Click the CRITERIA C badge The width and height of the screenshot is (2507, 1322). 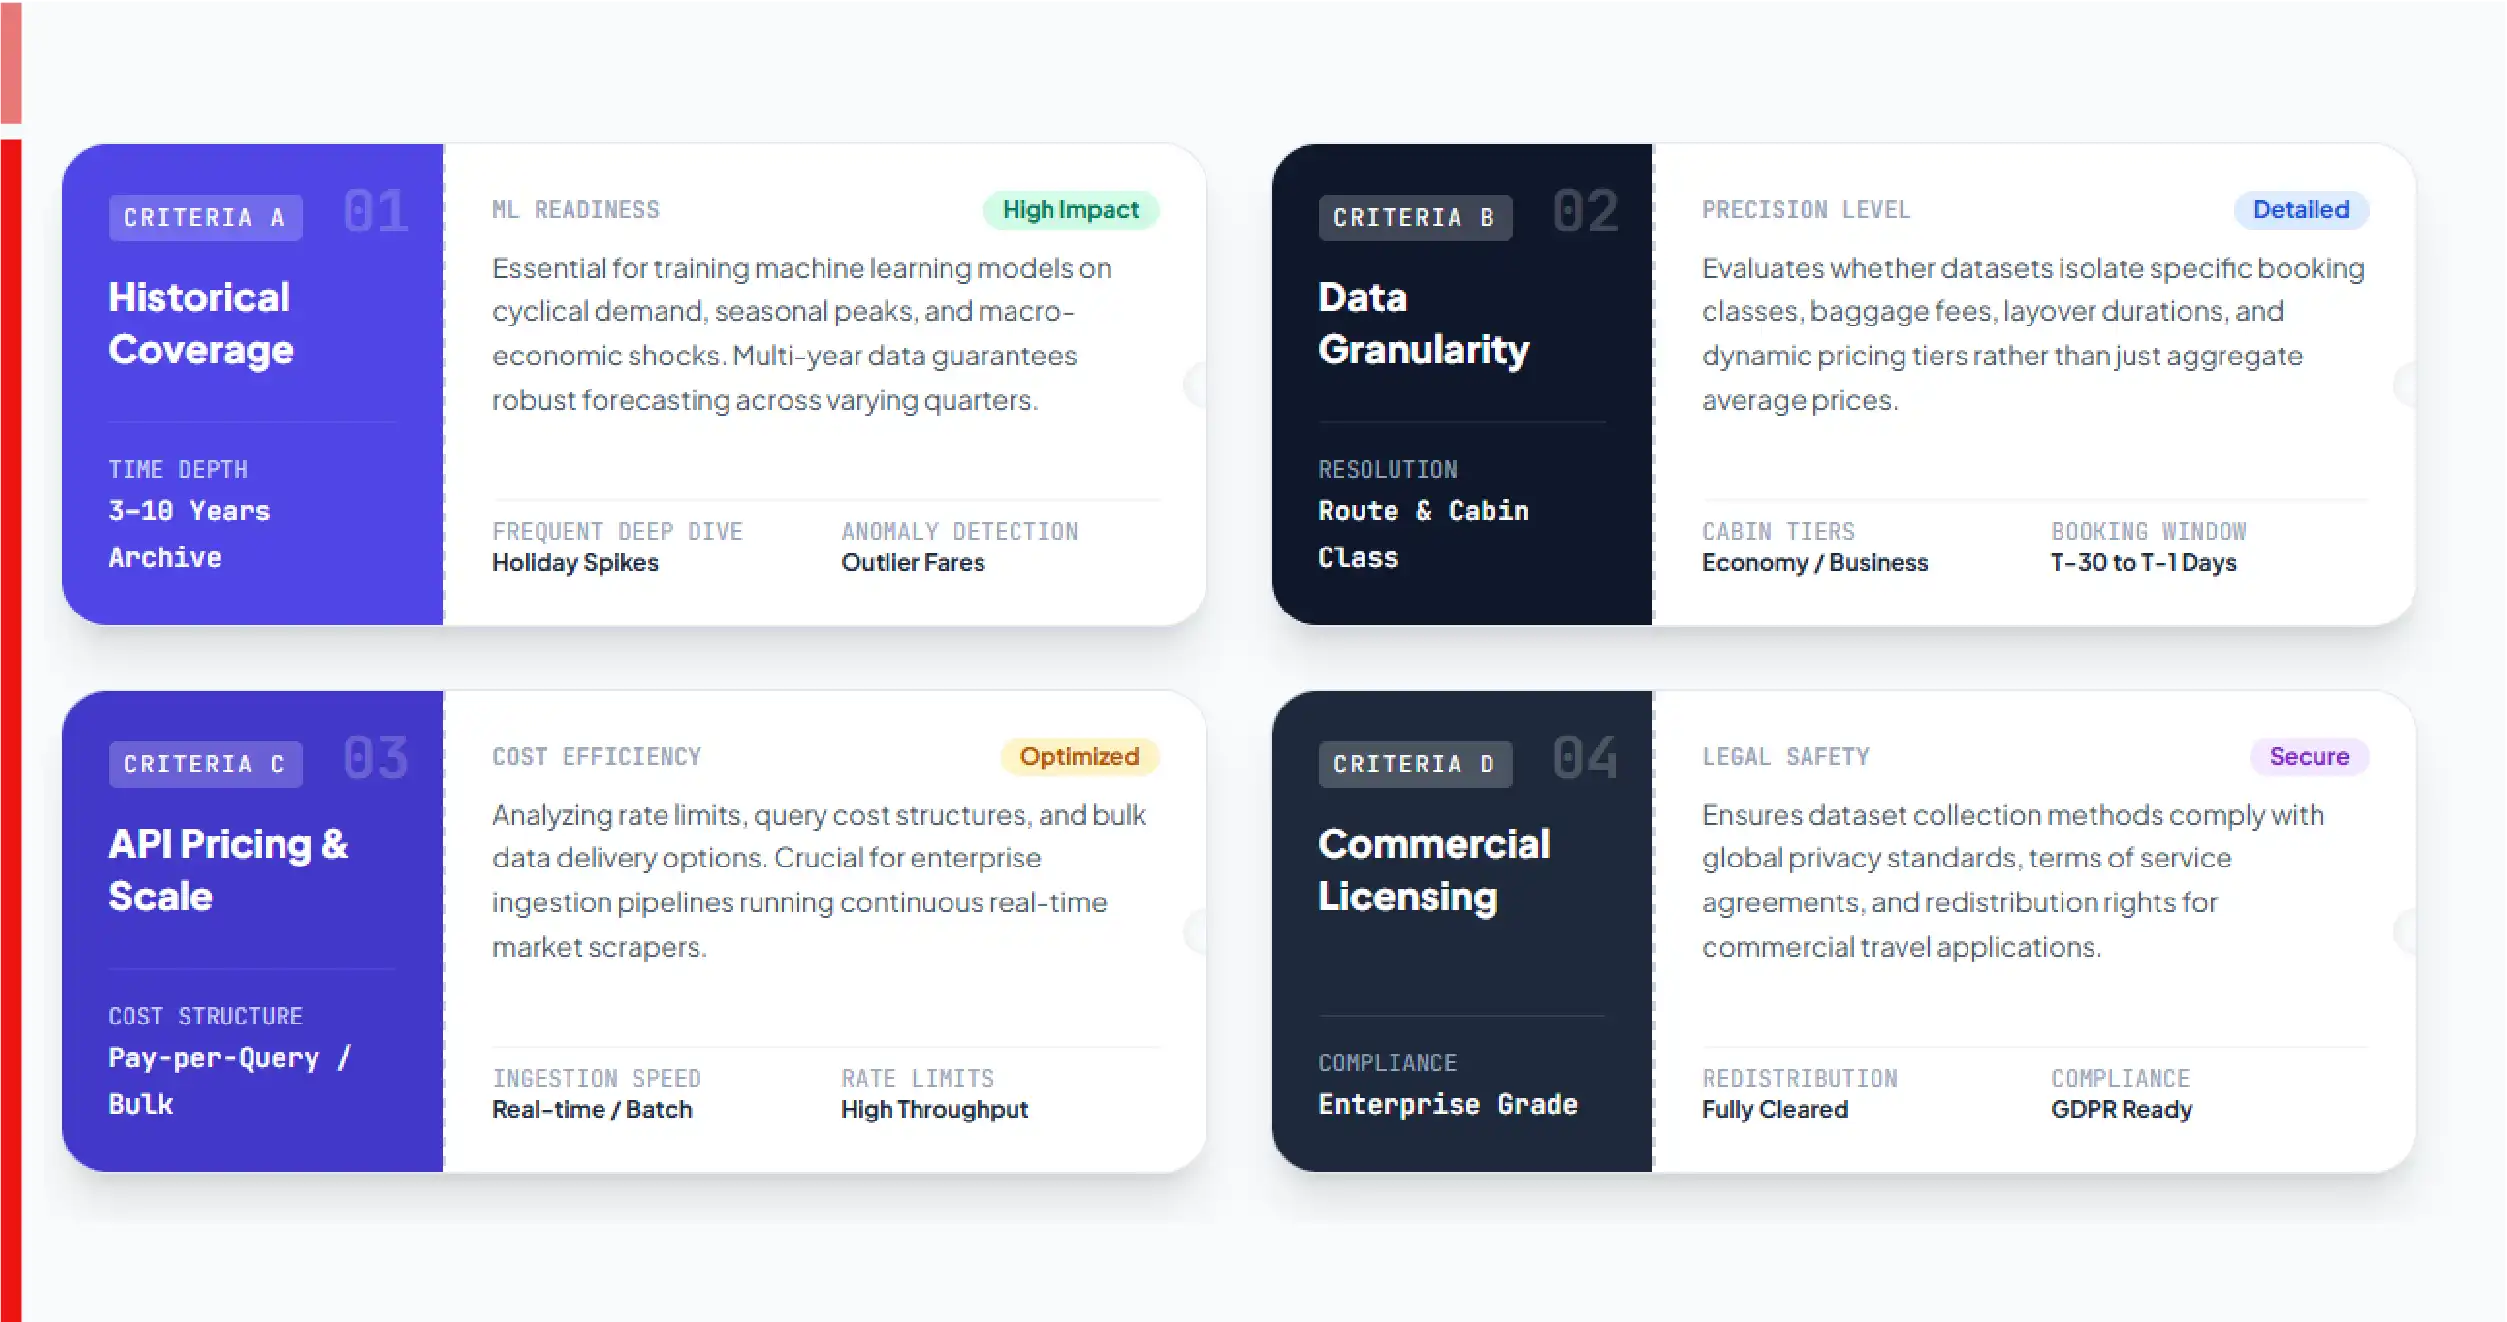205,764
